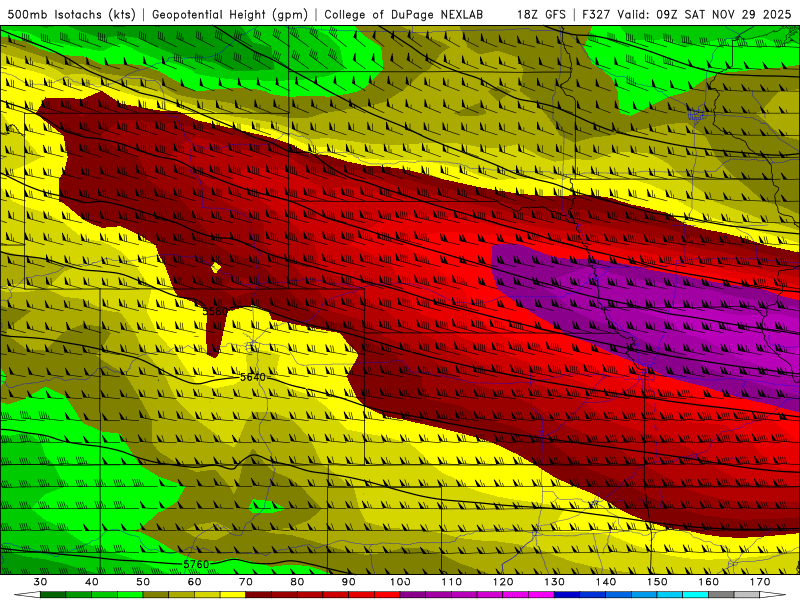Image resolution: width=800 pixels, height=600 pixels.
Task: Select the bright yellow swatch just before 70
Action: pyautogui.click(x=233, y=595)
